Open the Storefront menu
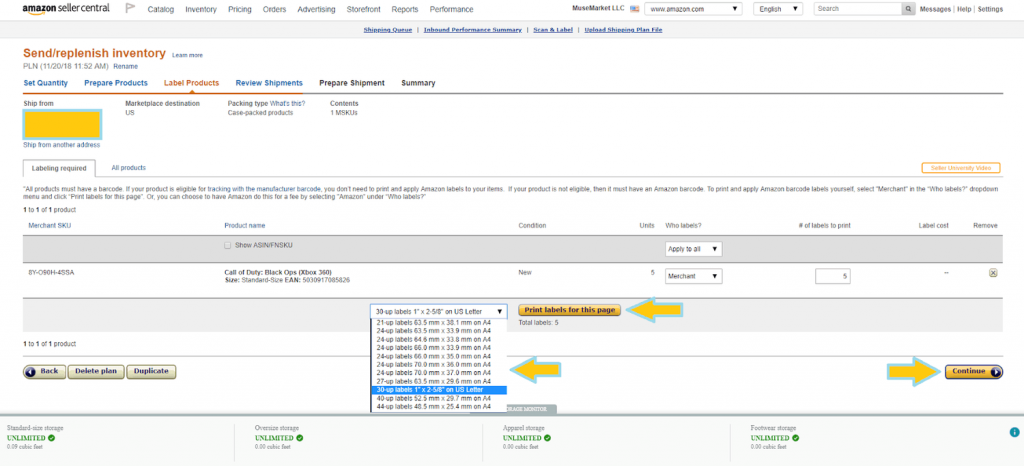 (x=363, y=10)
